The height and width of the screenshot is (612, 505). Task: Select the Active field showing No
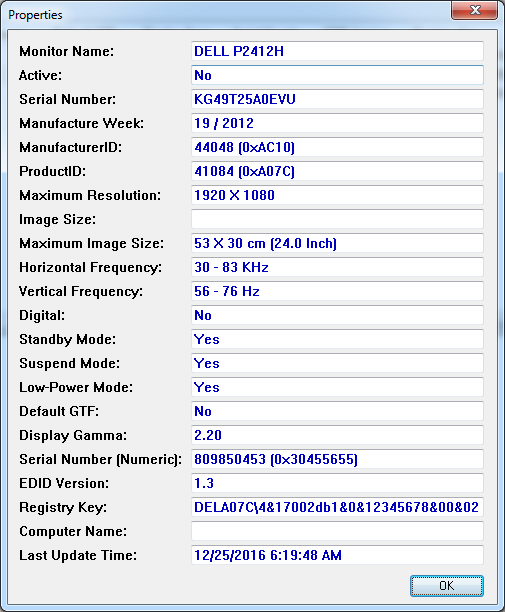[x=337, y=75]
